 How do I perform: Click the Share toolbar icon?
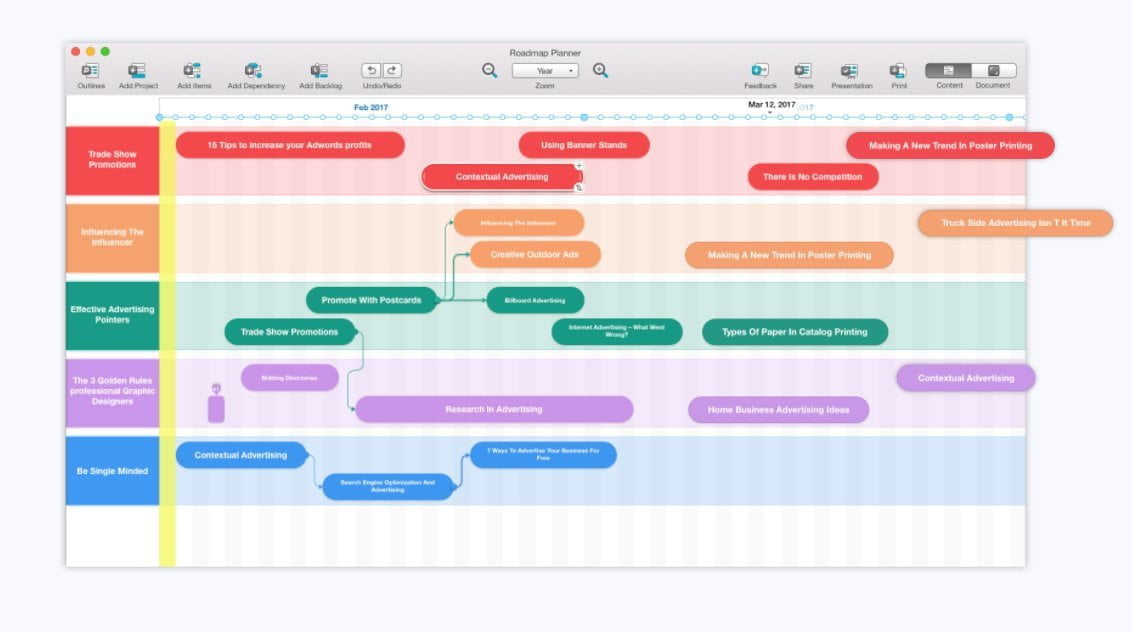pyautogui.click(x=803, y=71)
